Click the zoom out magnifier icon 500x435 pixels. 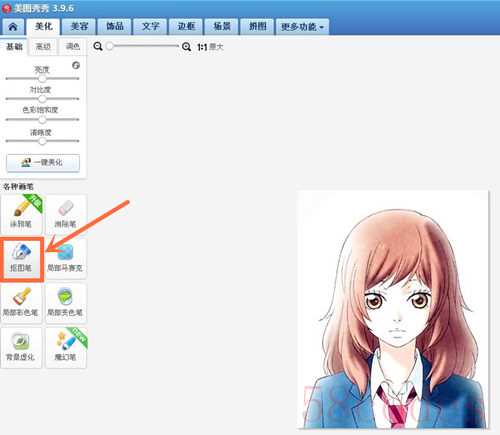98,46
